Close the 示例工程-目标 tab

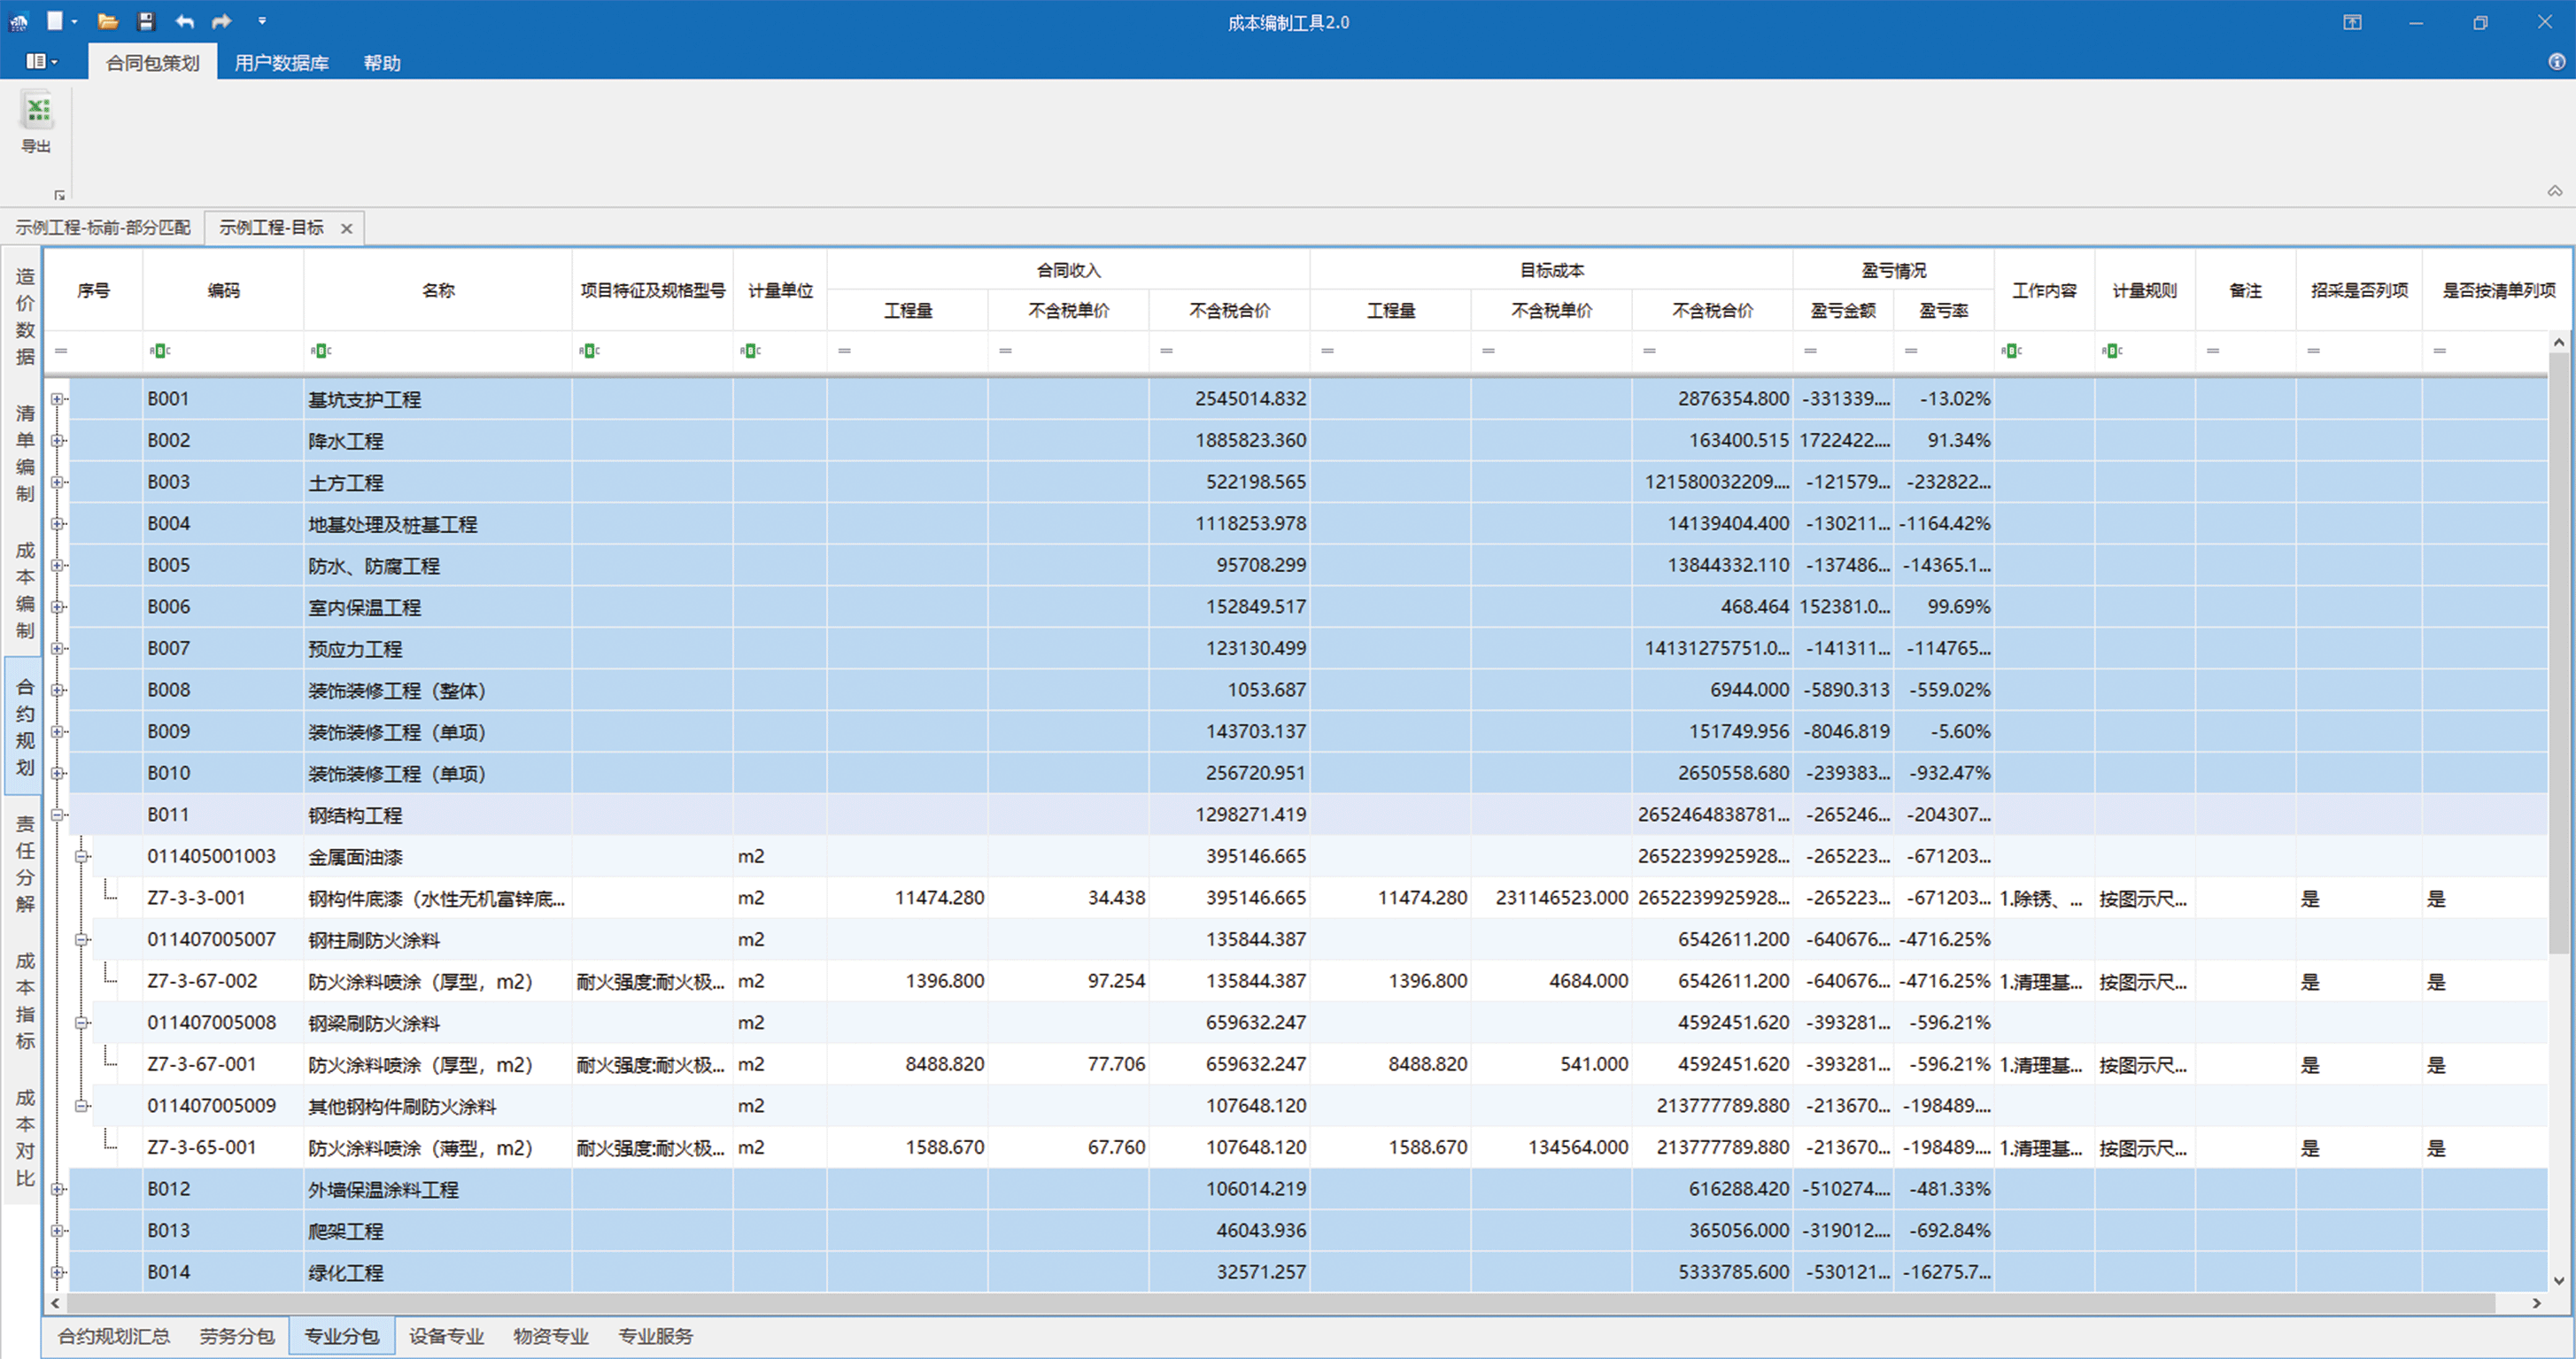(346, 228)
